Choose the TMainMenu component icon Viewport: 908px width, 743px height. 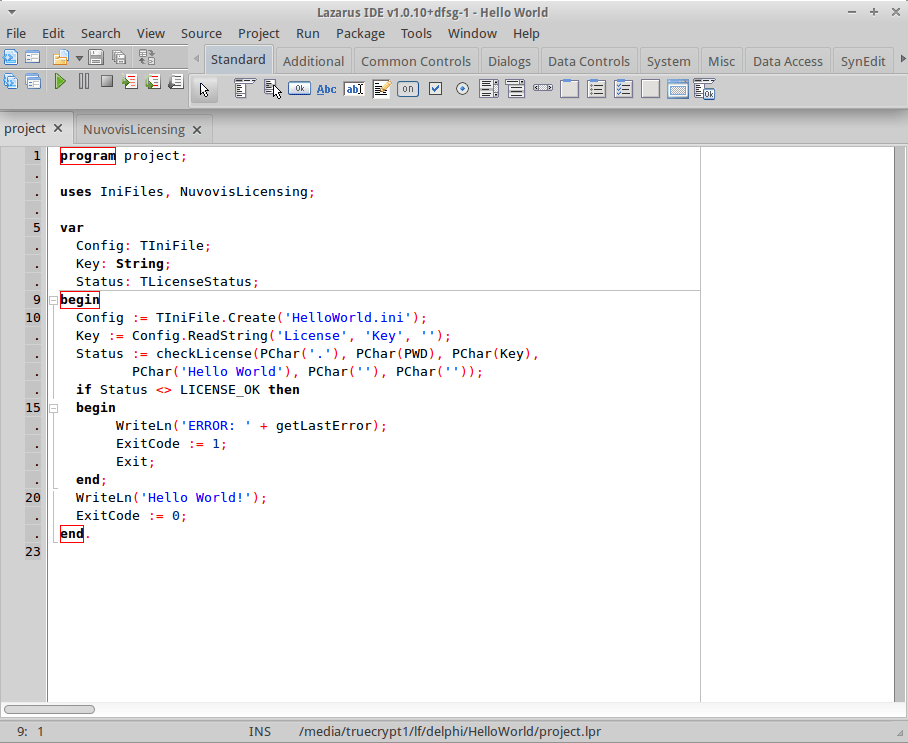click(242, 89)
